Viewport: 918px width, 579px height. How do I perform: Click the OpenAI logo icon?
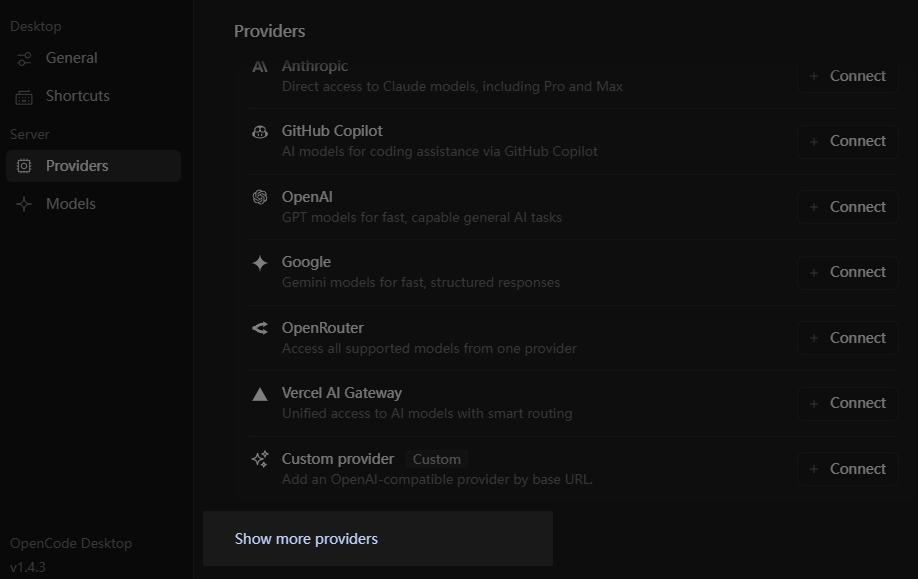pos(259,197)
